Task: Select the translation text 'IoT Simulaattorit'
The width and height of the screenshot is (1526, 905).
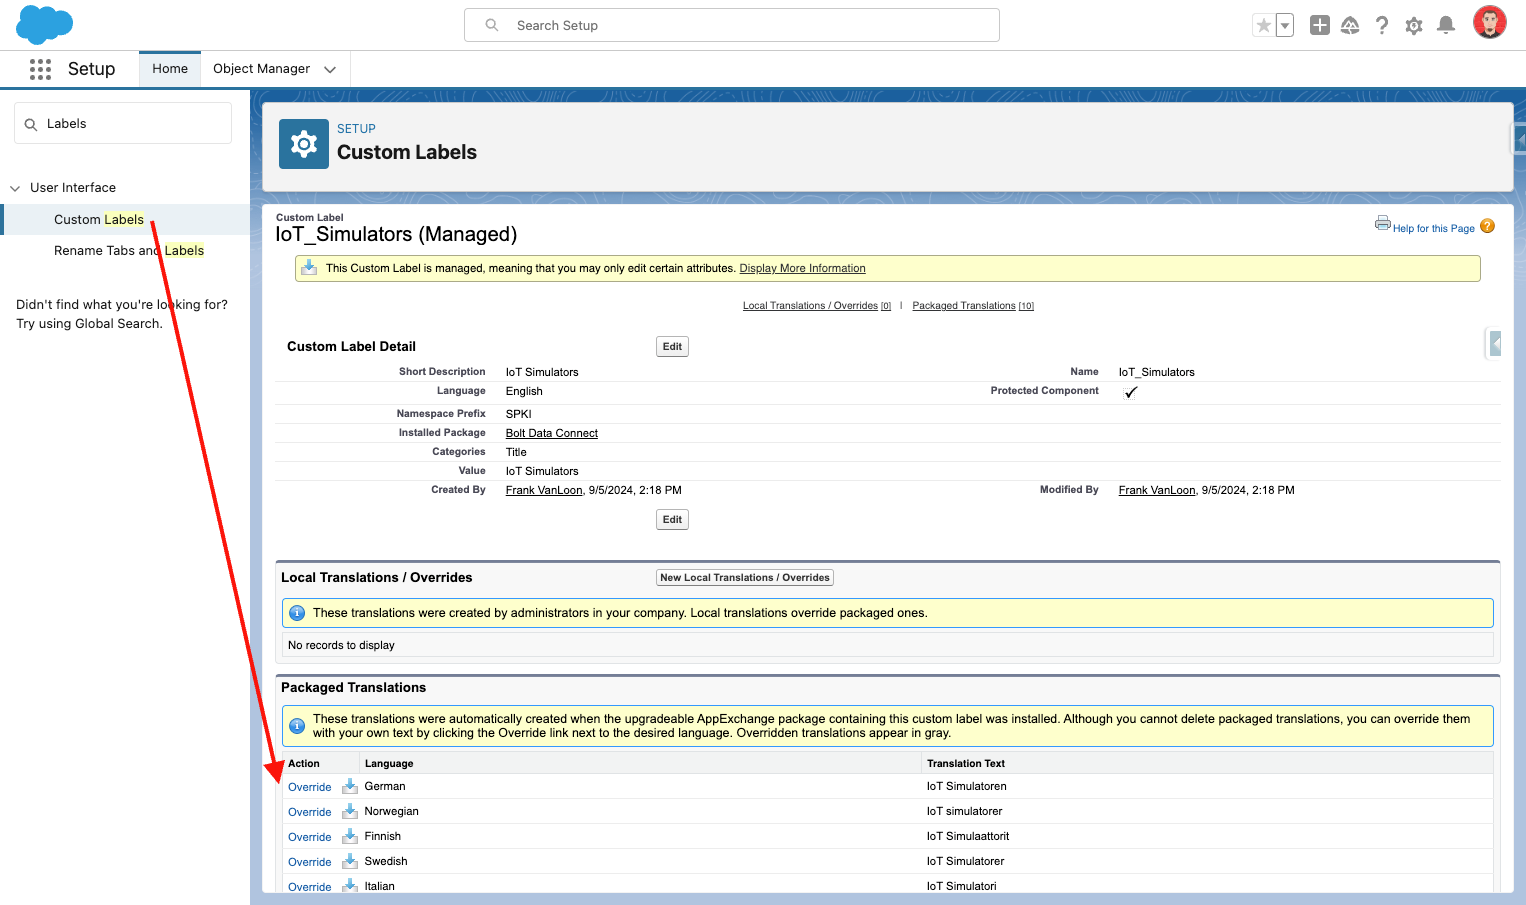Action: [x=968, y=837]
